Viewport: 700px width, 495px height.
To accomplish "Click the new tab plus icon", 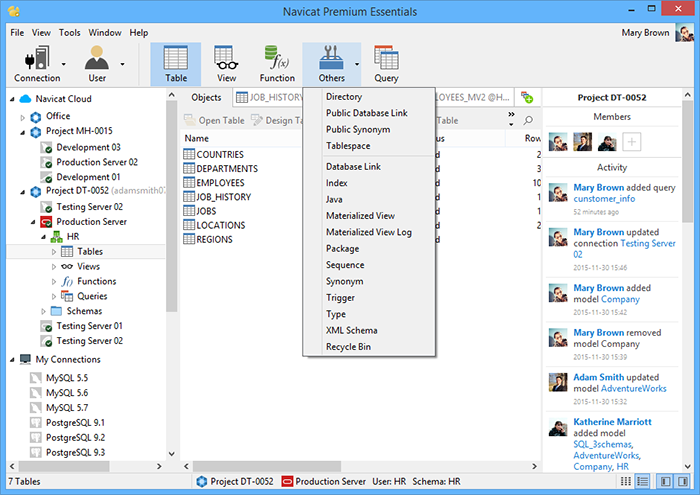I will [x=527, y=97].
